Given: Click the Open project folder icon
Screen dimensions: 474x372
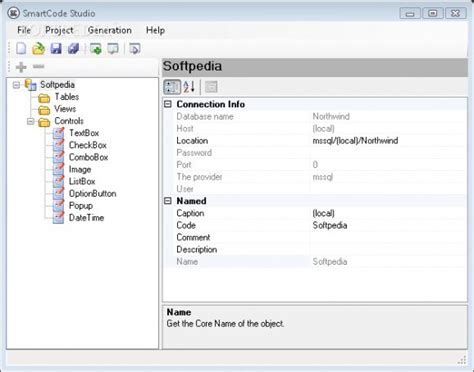Looking at the screenshot, I should [38, 49].
